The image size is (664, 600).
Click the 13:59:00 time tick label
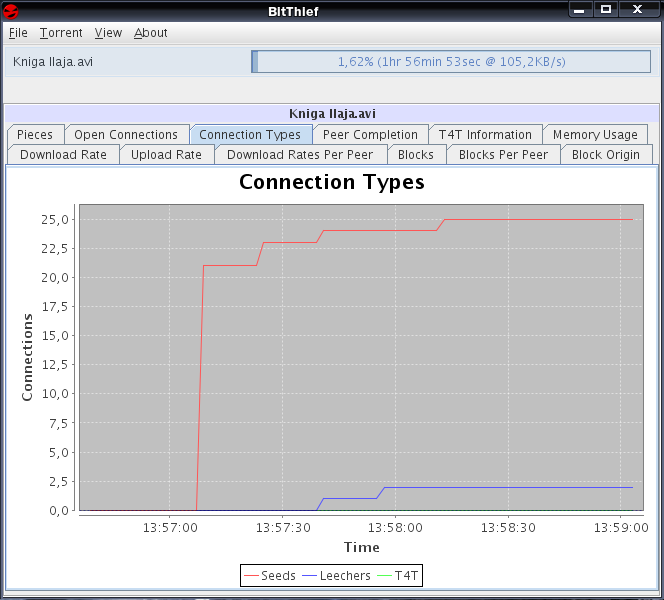(x=621, y=528)
